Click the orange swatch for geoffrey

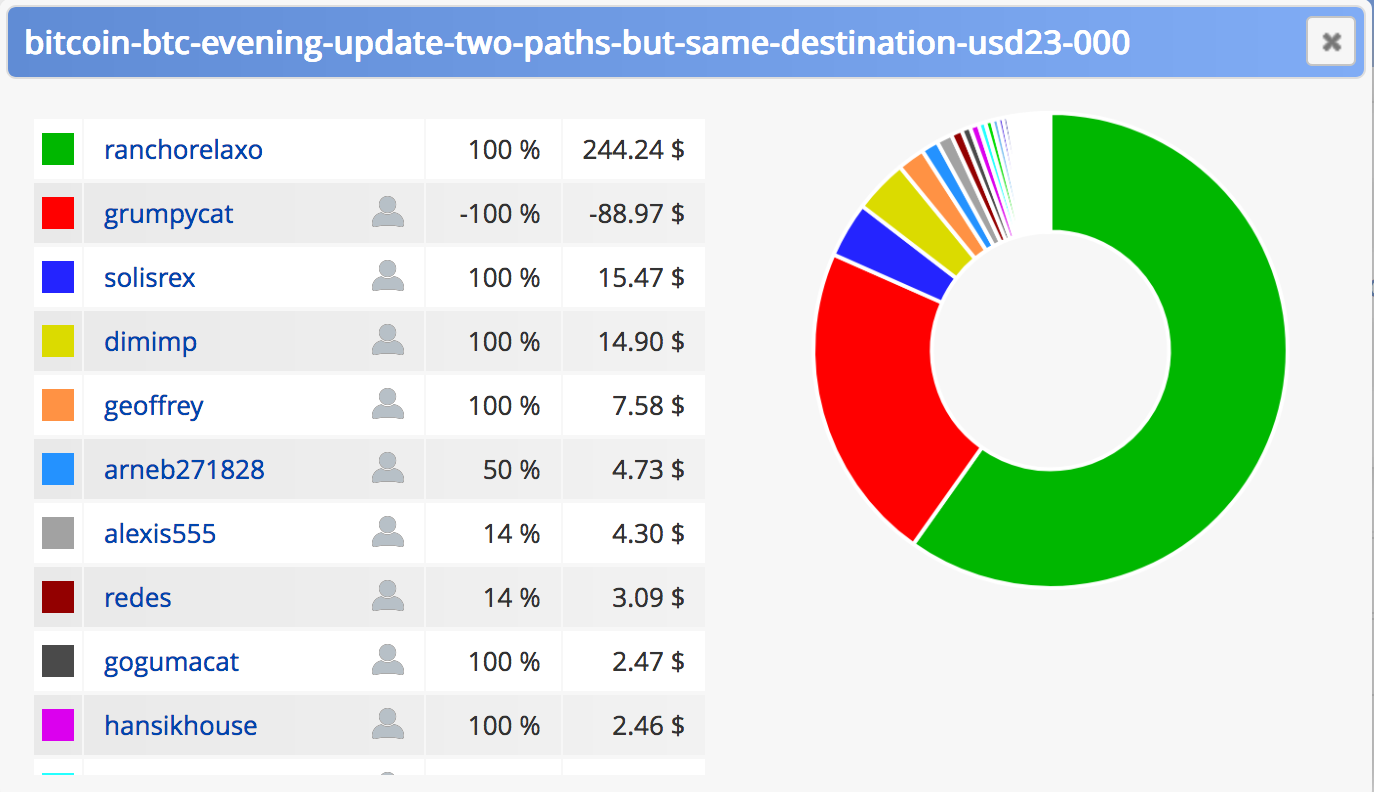pos(58,405)
